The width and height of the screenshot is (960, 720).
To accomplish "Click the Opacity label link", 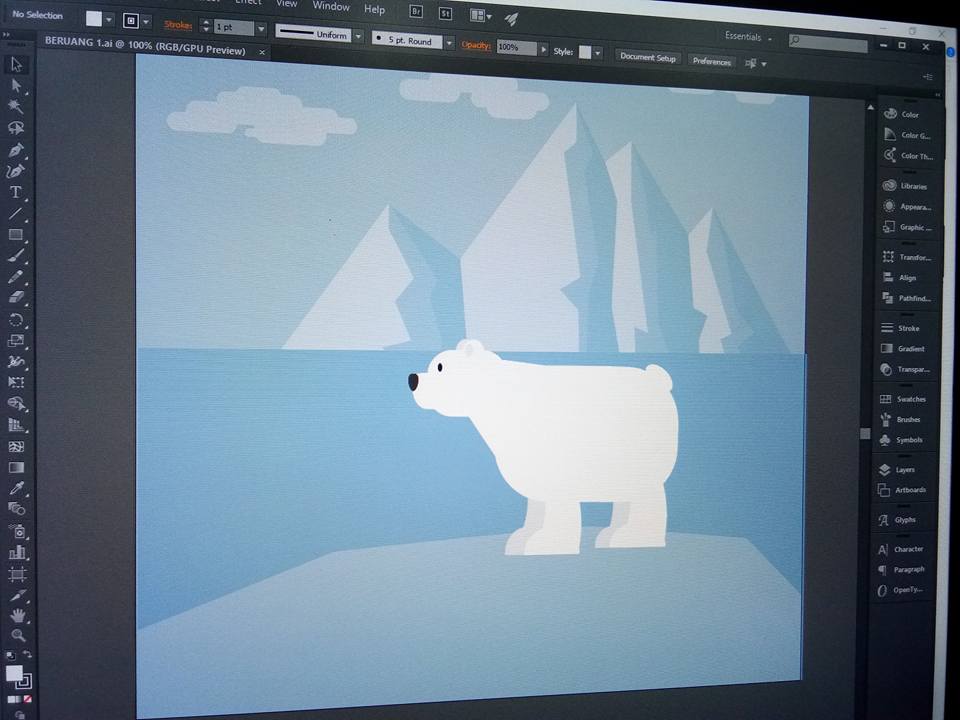I will 476,45.
